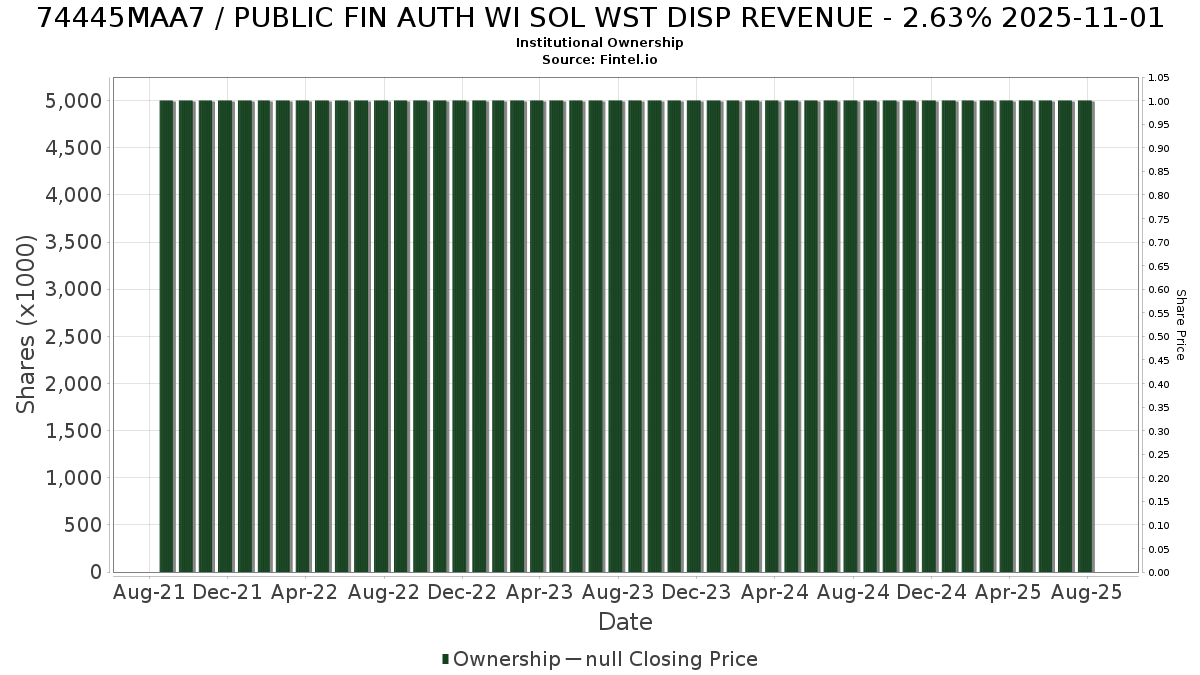The height and width of the screenshot is (675, 1200).
Task: Click the Dec-21 date axis label
Action: pyautogui.click(x=228, y=592)
